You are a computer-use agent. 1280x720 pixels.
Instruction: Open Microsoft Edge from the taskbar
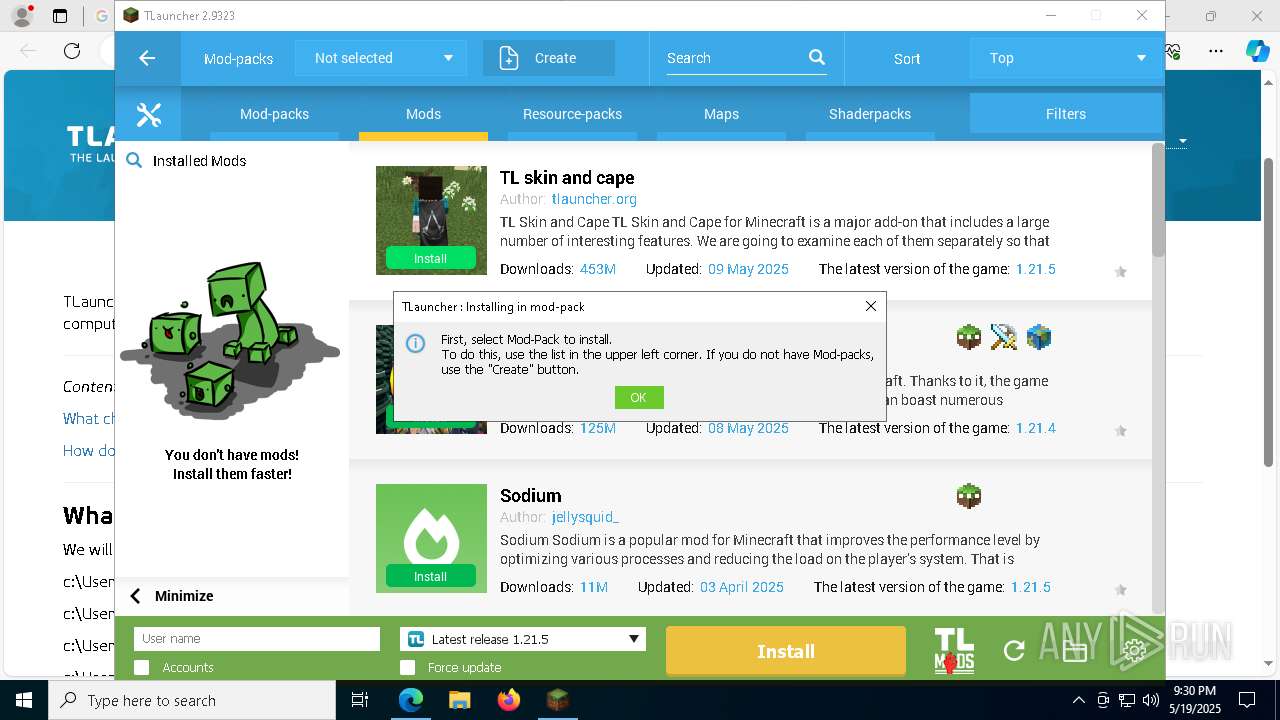411,700
